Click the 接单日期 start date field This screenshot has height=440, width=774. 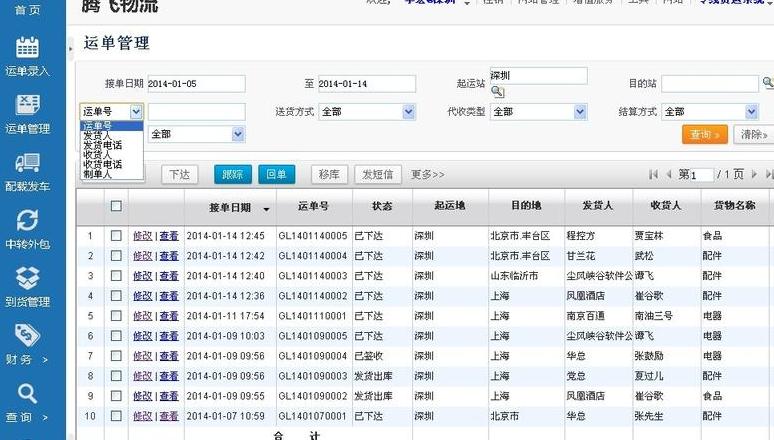coord(196,84)
